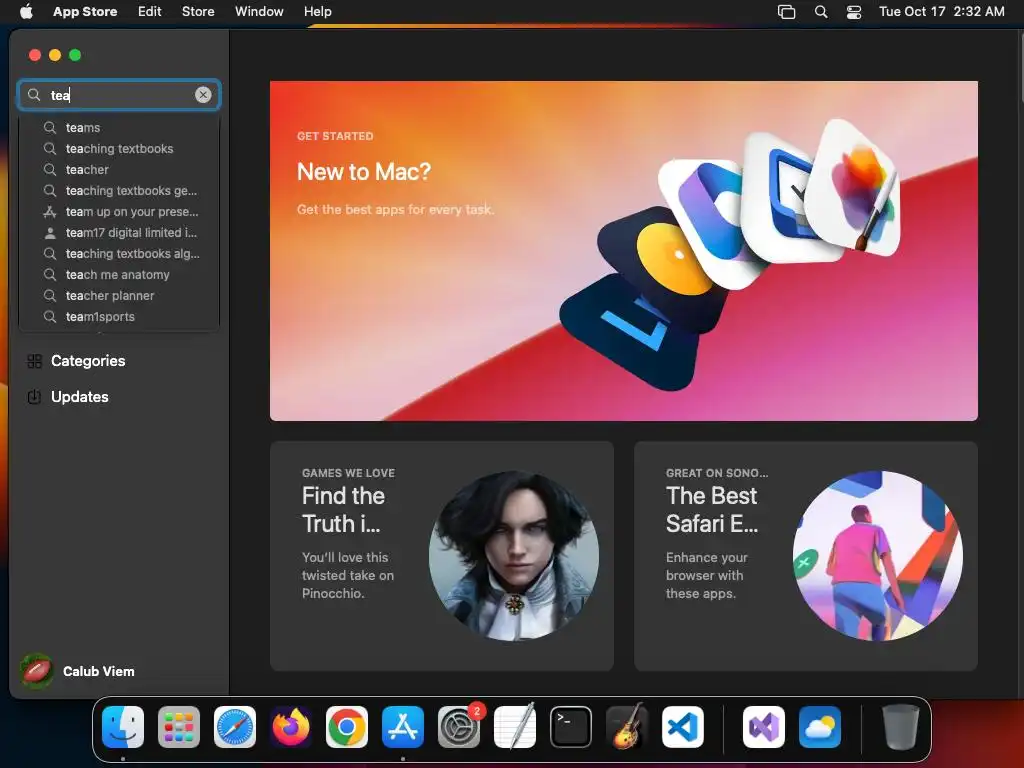
Task: Select the 'teaching textbooks alg...' suggestion
Action: click(x=120, y=253)
